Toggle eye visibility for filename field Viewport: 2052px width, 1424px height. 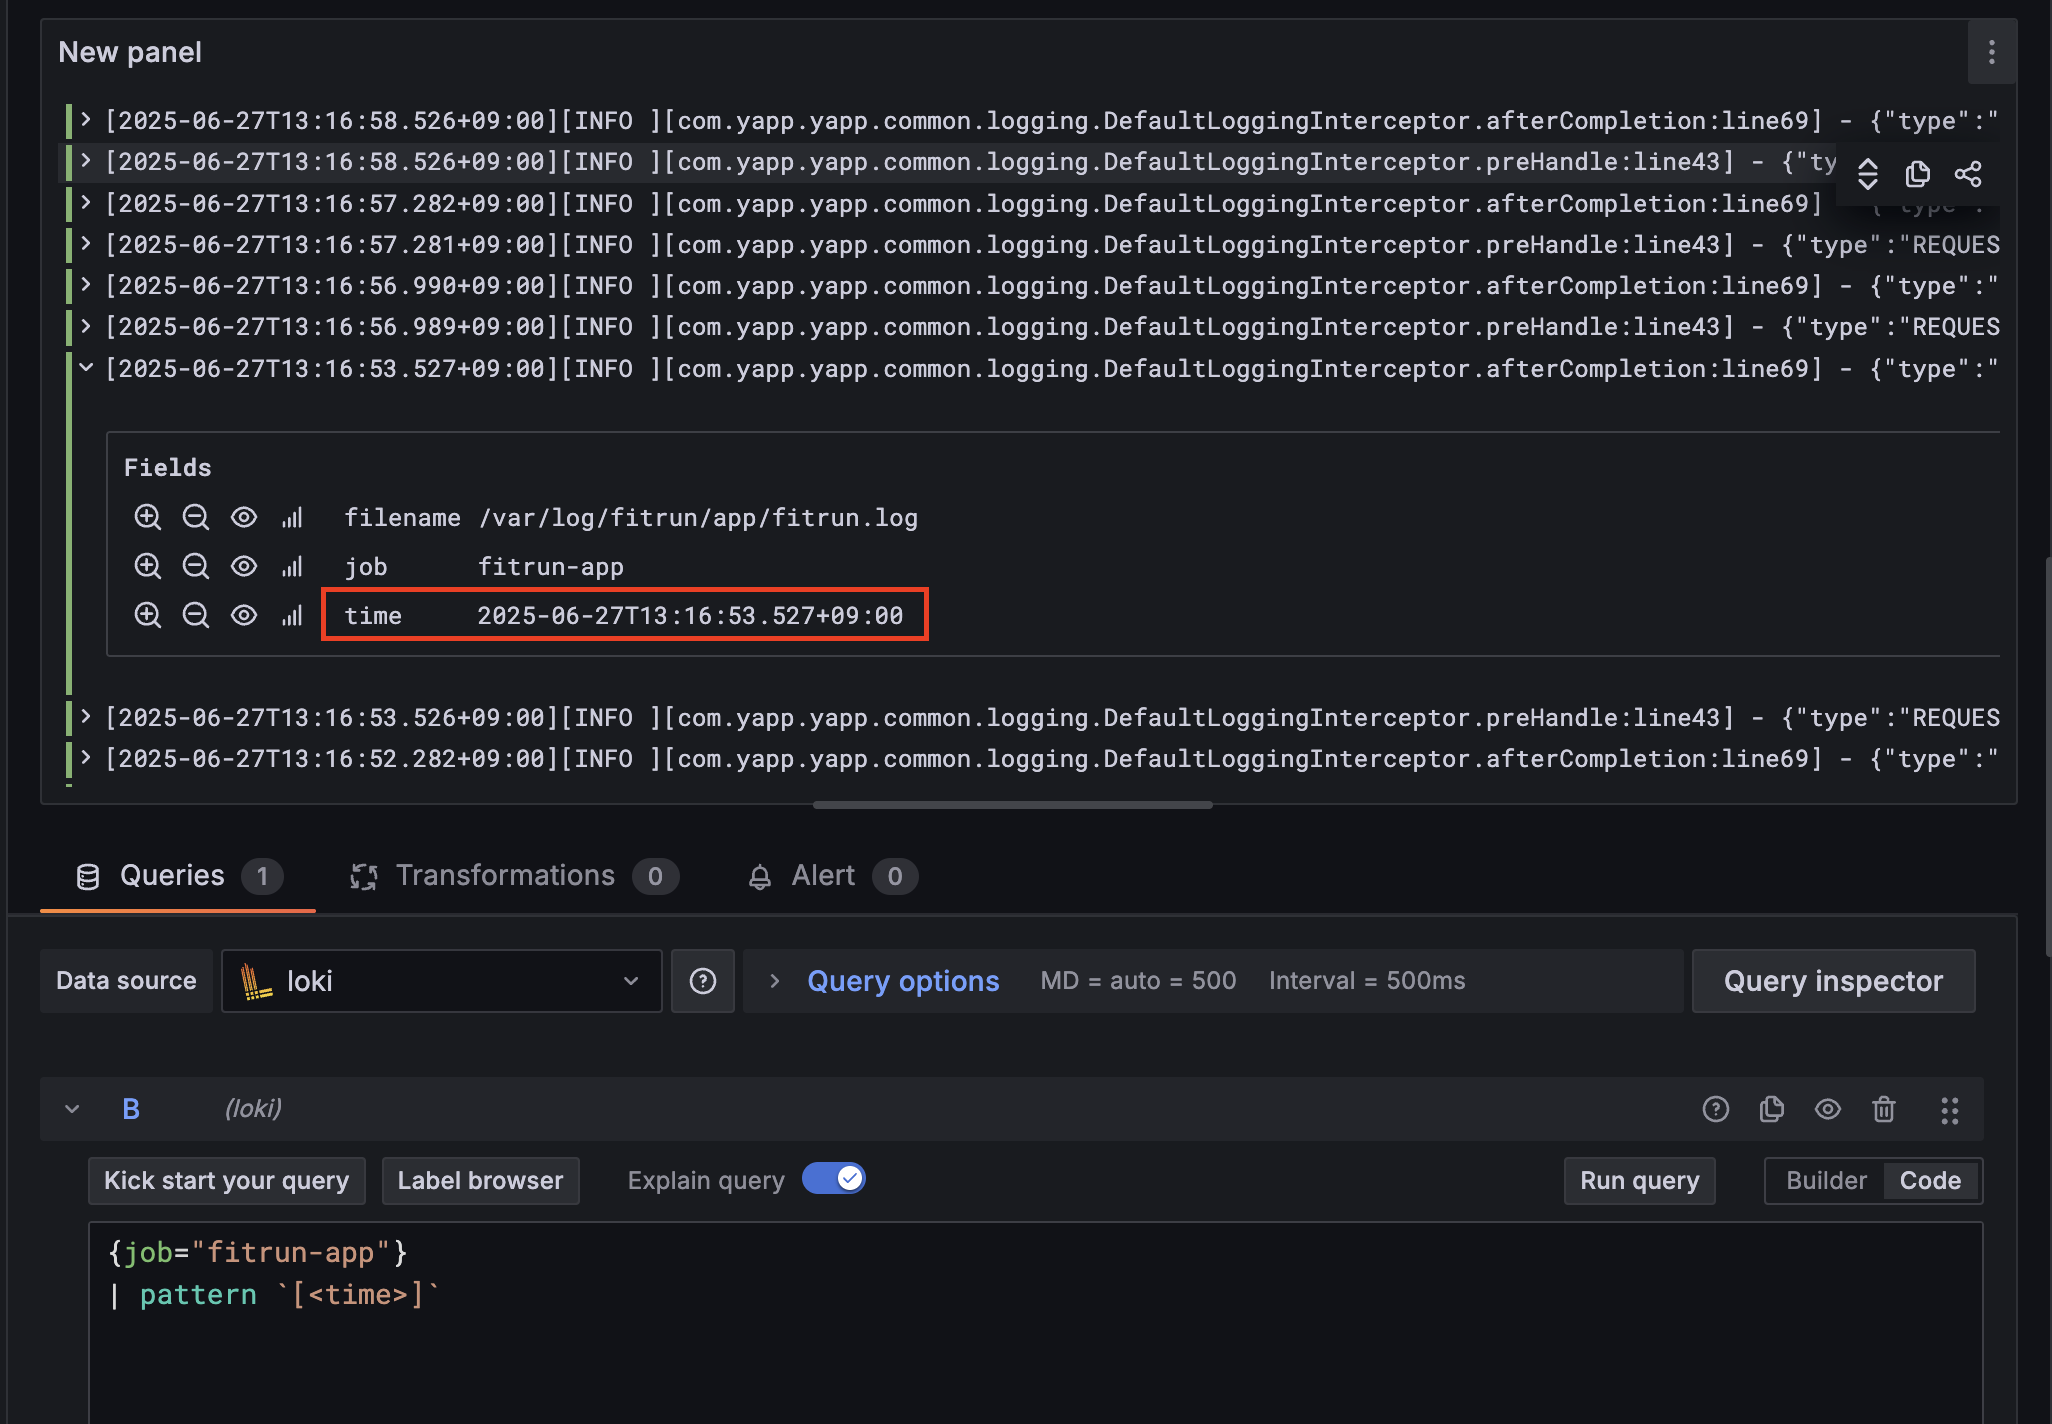(x=244, y=517)
